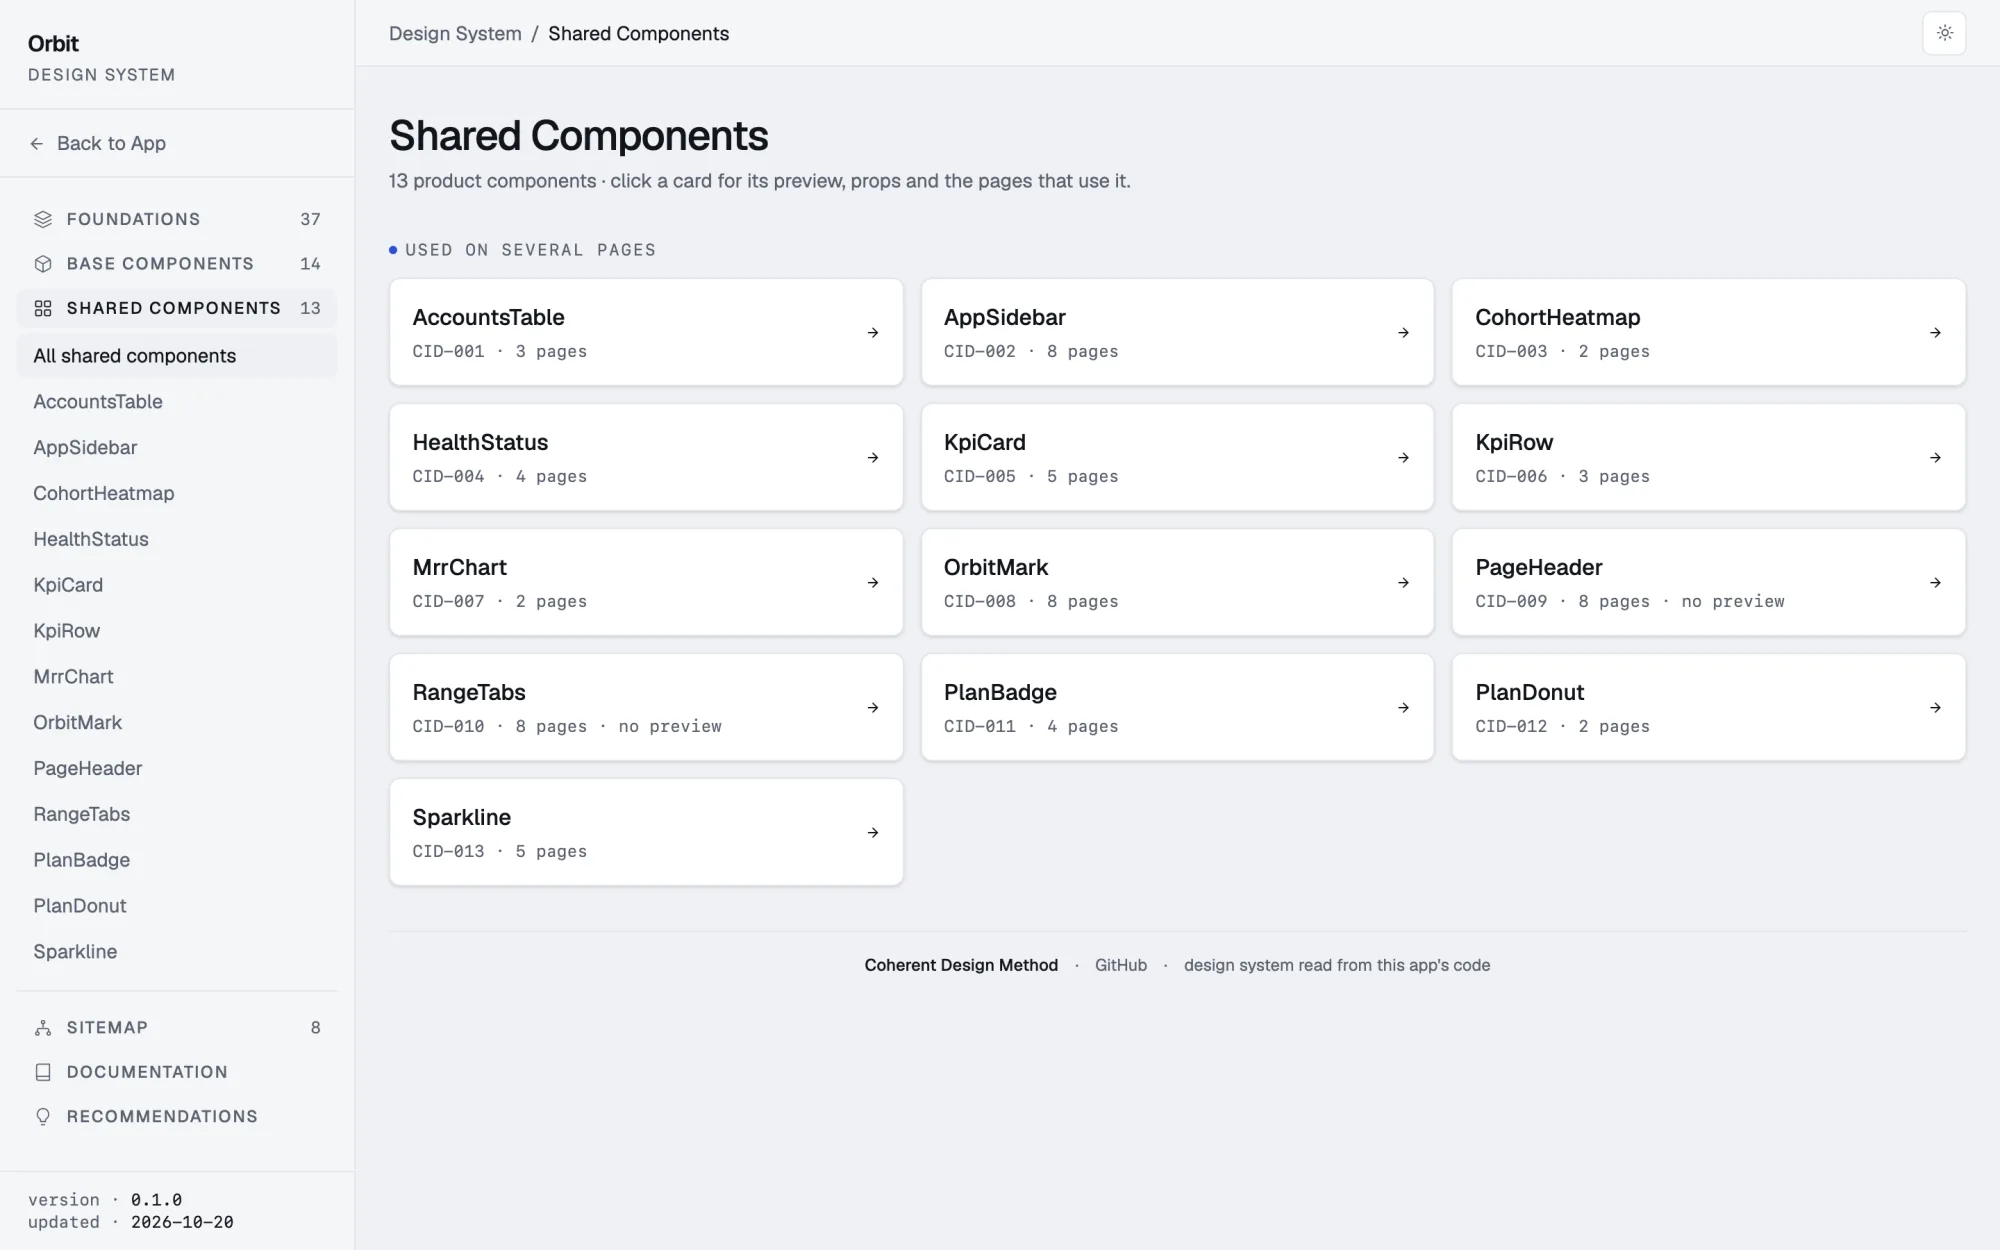
Task: Click the arrow on the MrrChart card
Action: pos(873,583)
